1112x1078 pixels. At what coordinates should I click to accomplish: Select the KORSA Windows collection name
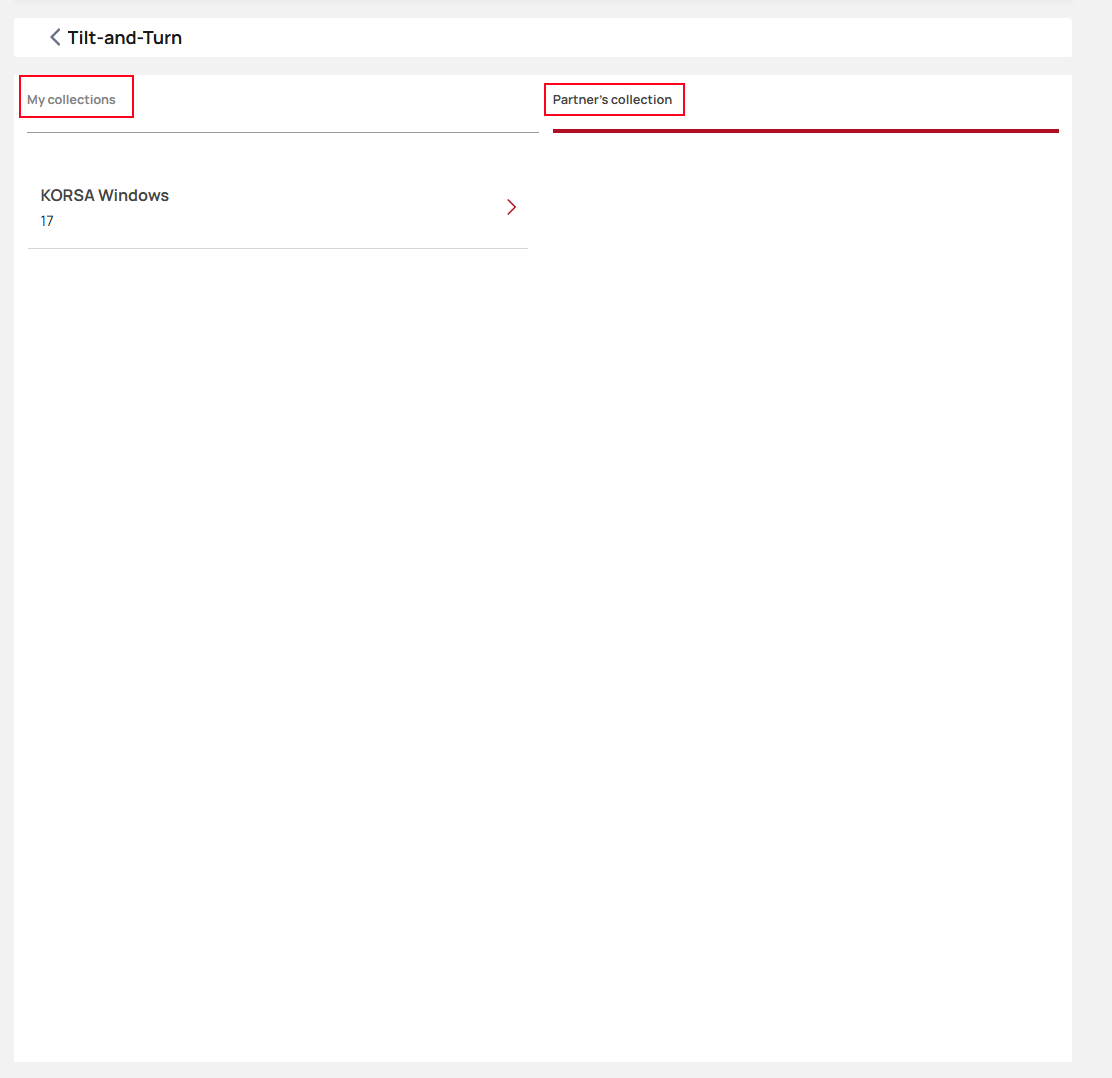[x=104, y=196]
